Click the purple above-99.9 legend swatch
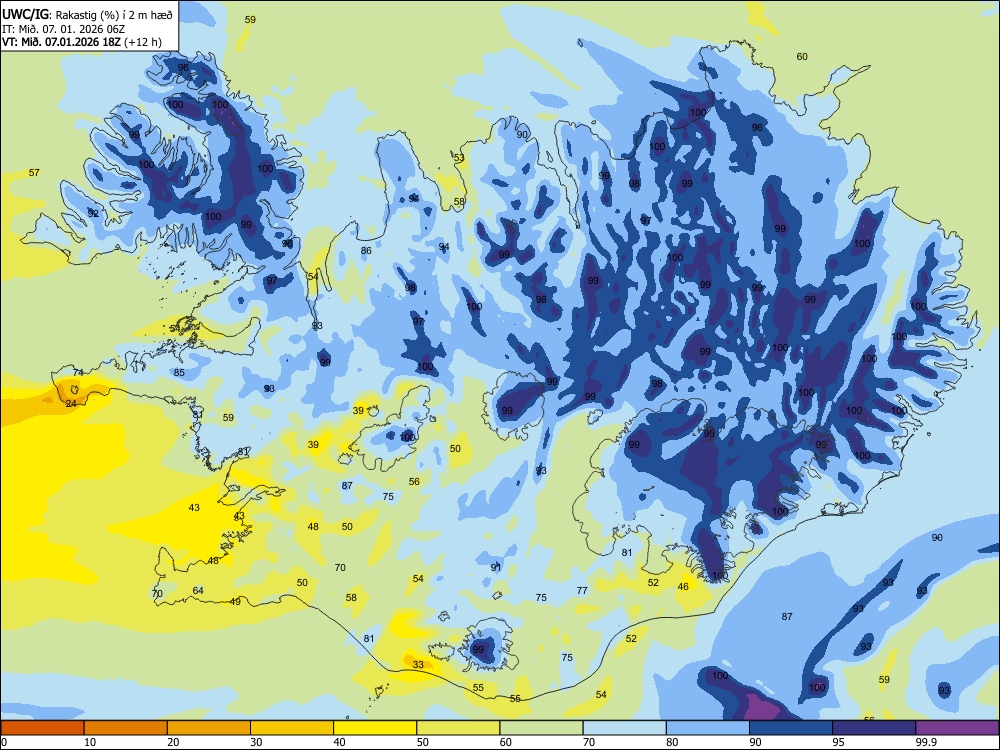The image size is (1000, 750). tap(957, 728)
